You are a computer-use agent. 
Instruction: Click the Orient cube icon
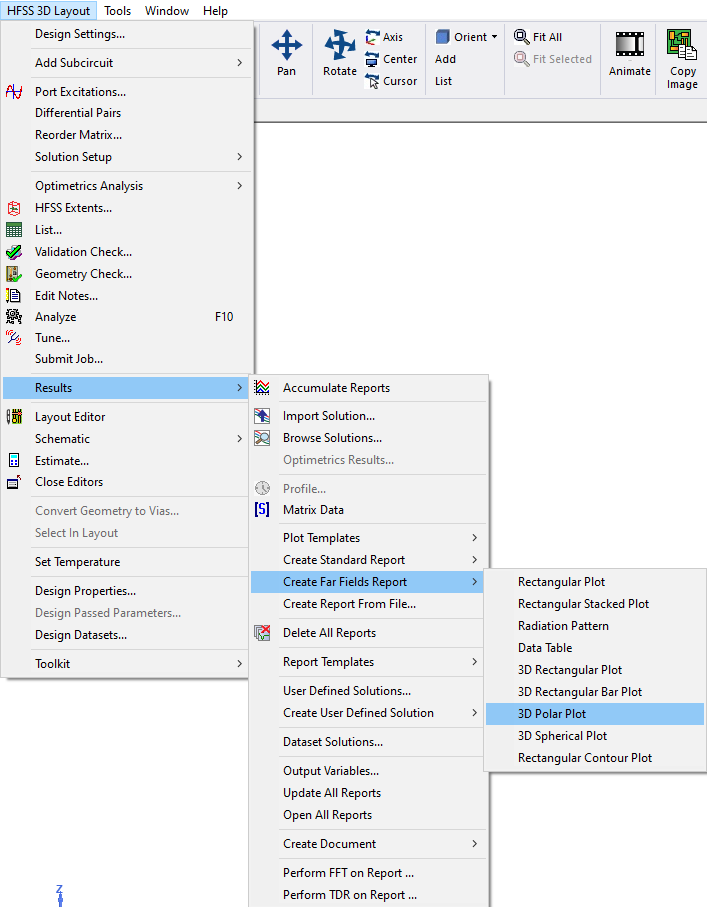point(443,37)
